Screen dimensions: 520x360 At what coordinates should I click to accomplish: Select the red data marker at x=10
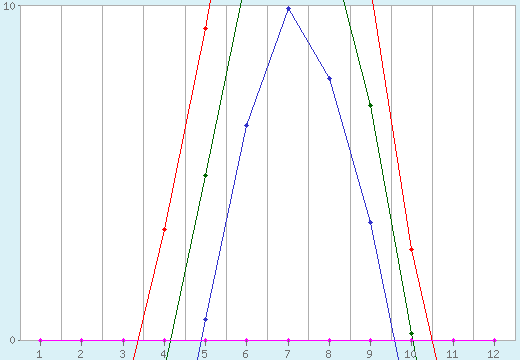[x=411, y=249]
